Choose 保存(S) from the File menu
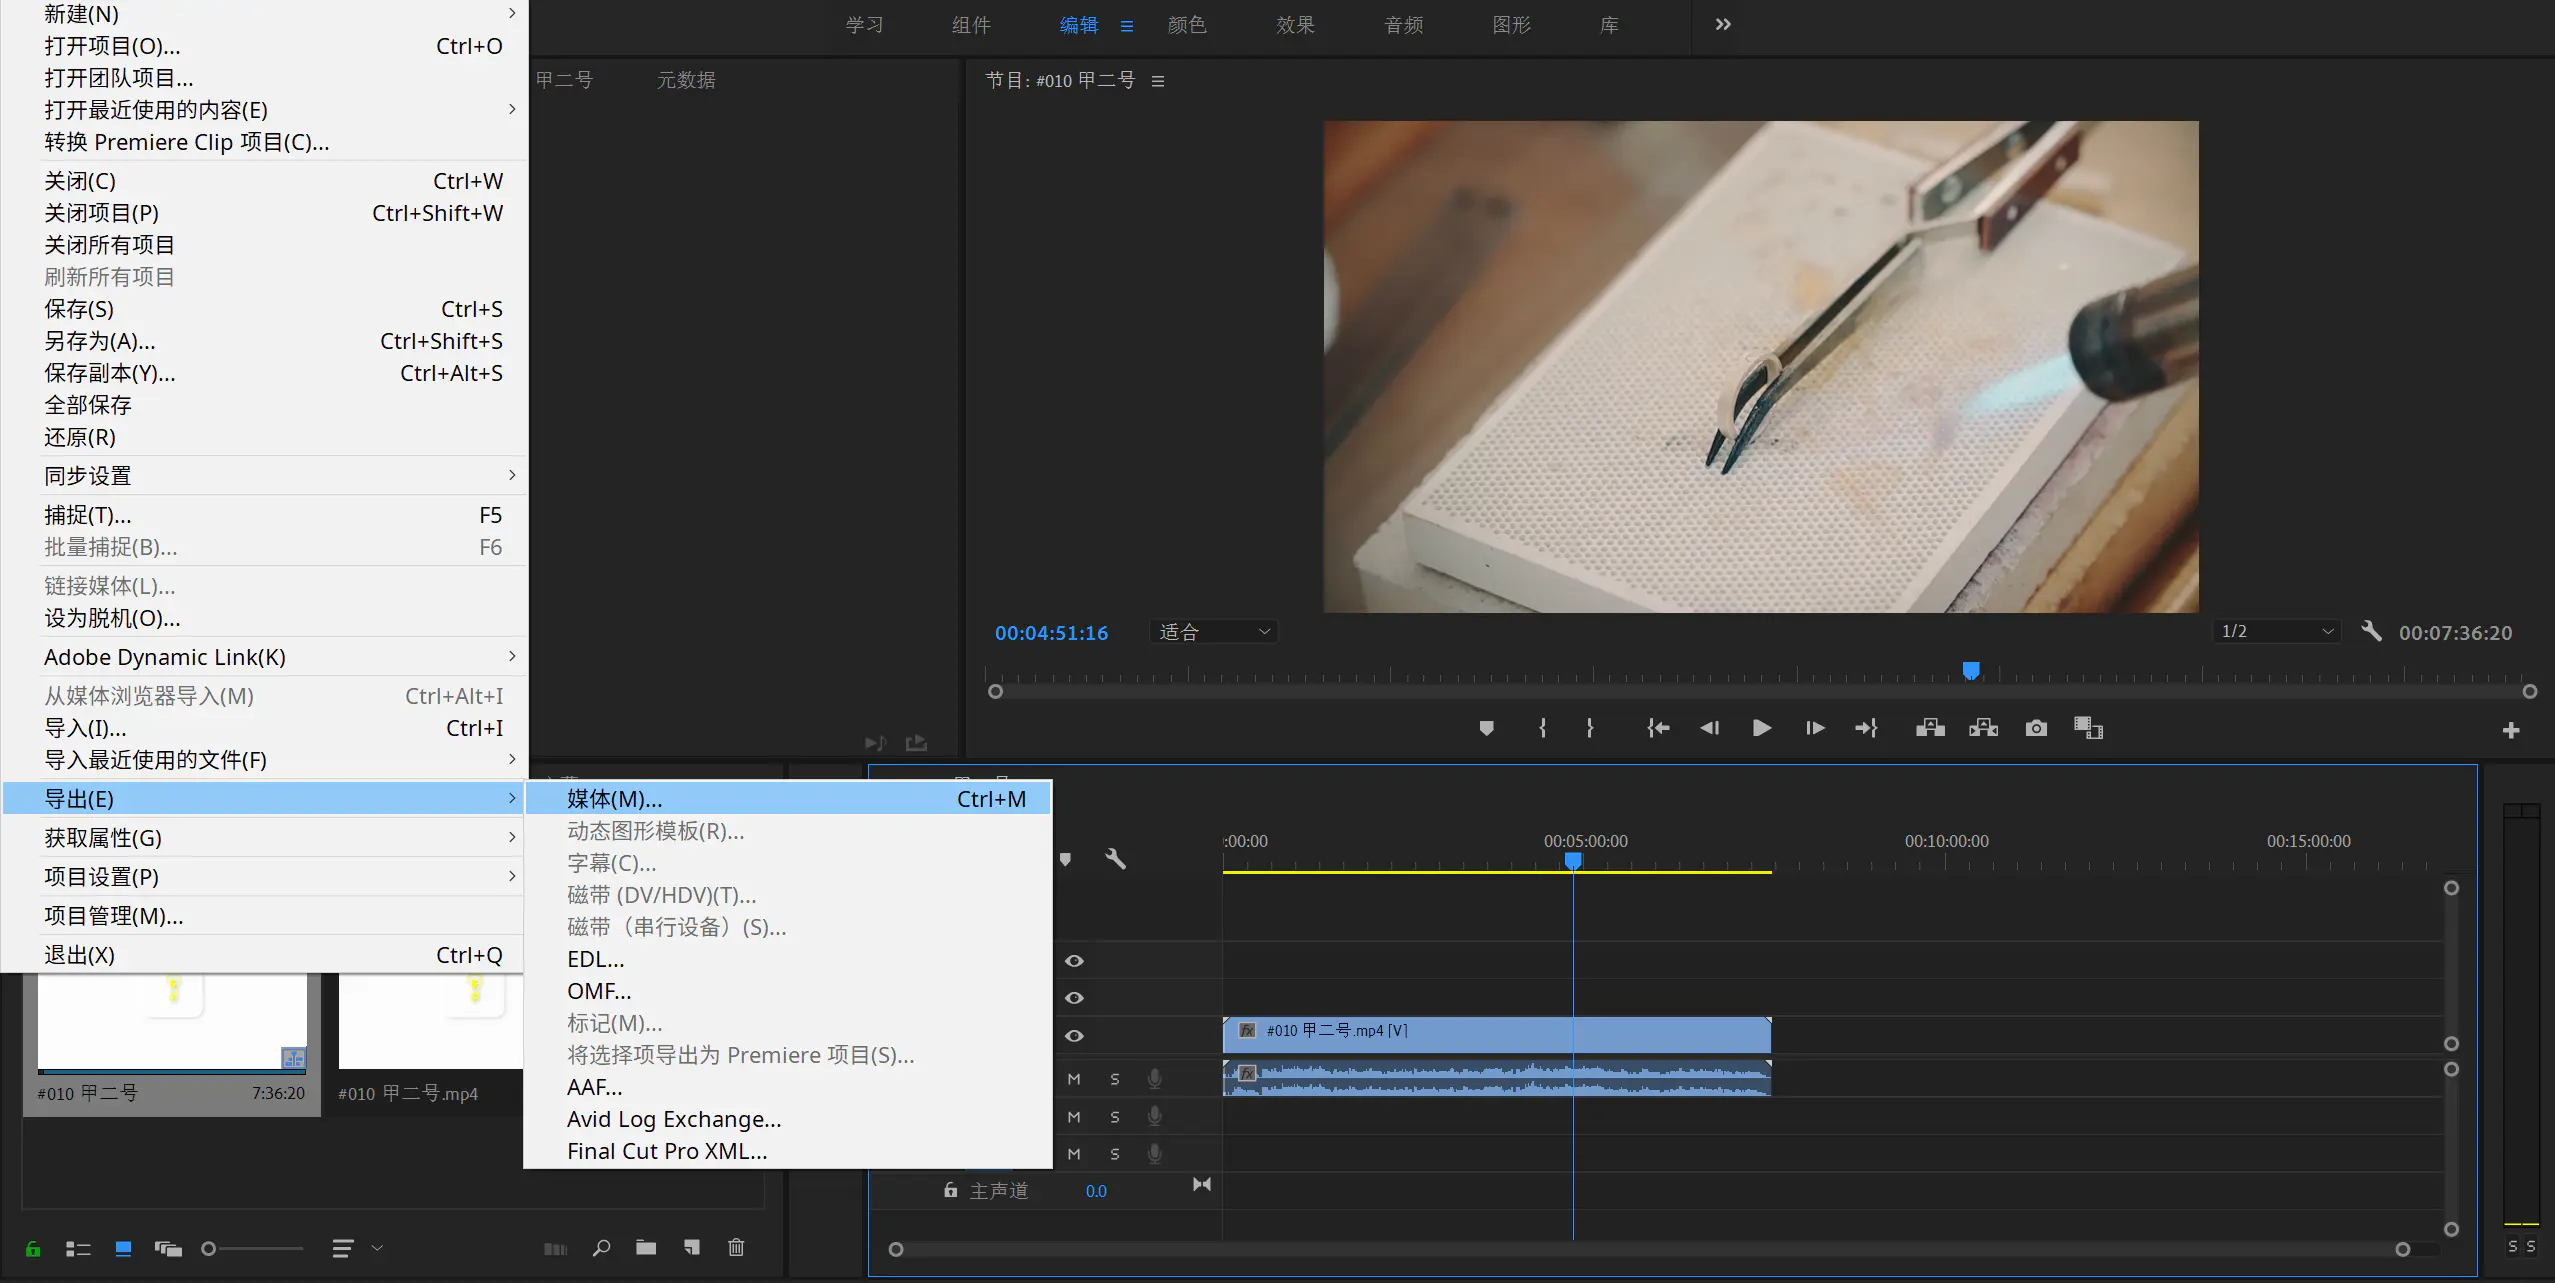Viewport: 2555px width, 1283px height. [x=264, y=309]
